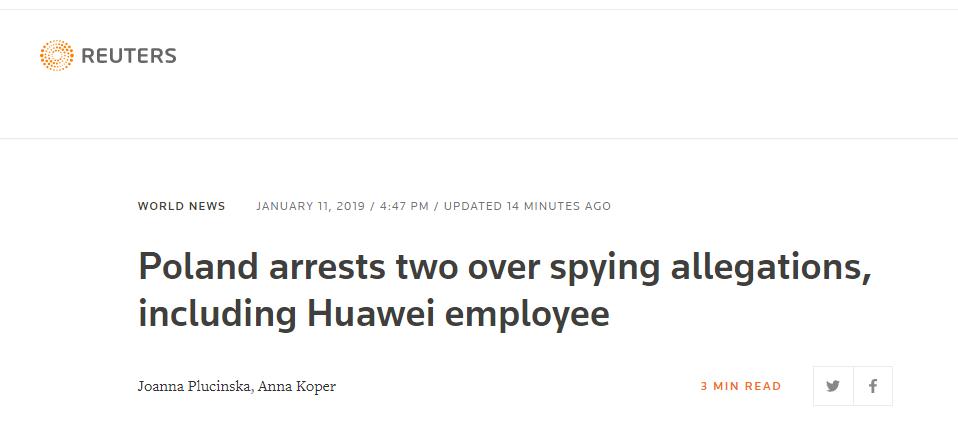Click the word Huawei in the headline
This screenshot has height=421, width=958.
[x=370, y=314]
